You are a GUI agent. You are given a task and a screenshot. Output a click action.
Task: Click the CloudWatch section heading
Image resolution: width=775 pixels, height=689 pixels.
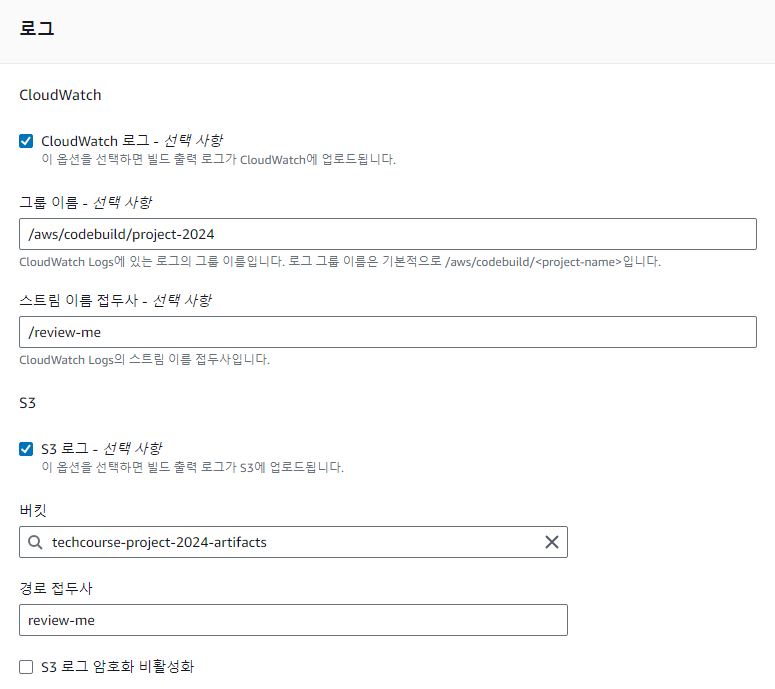point(60,95)
